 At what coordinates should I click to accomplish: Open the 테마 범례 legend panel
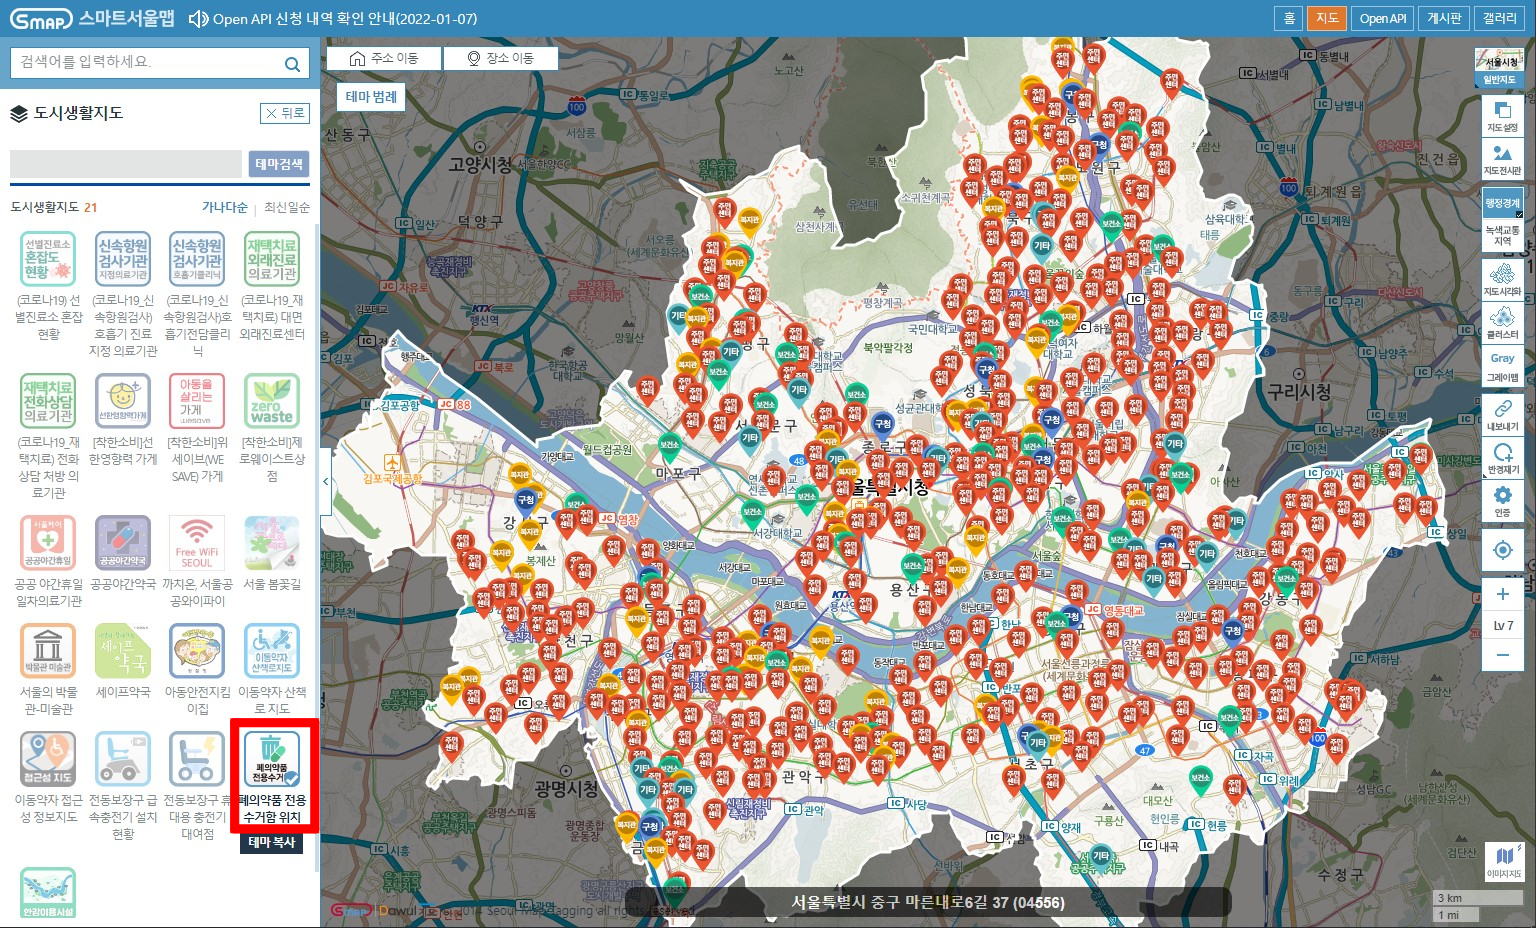click(x=371, y=97)
